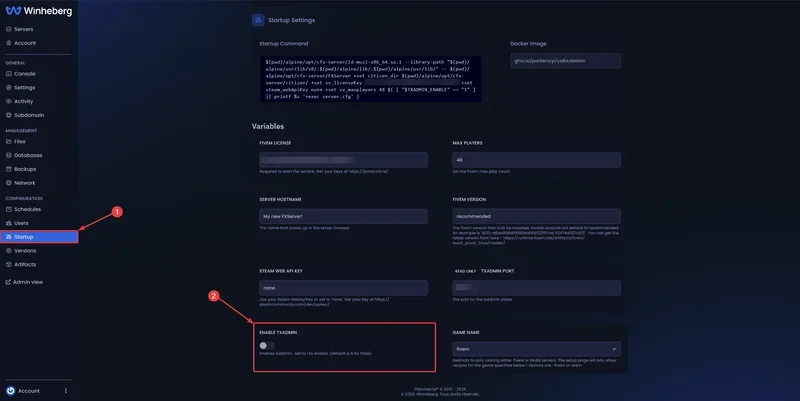The width and height of the screenshot is (800, 401).
Task: Open the bottom Account label
Action: [x=29, y=391]
